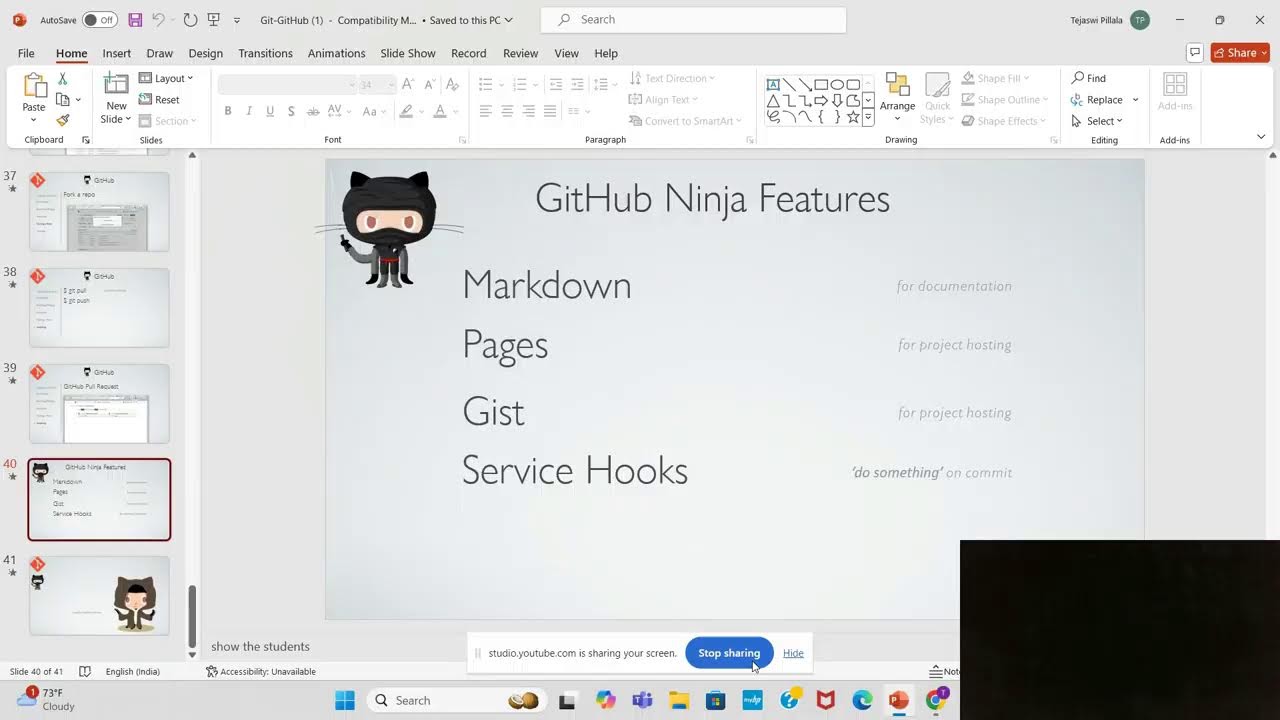This screenshot has height=720, width=1280.
Task: Open the Record tab
Action: 469,53
